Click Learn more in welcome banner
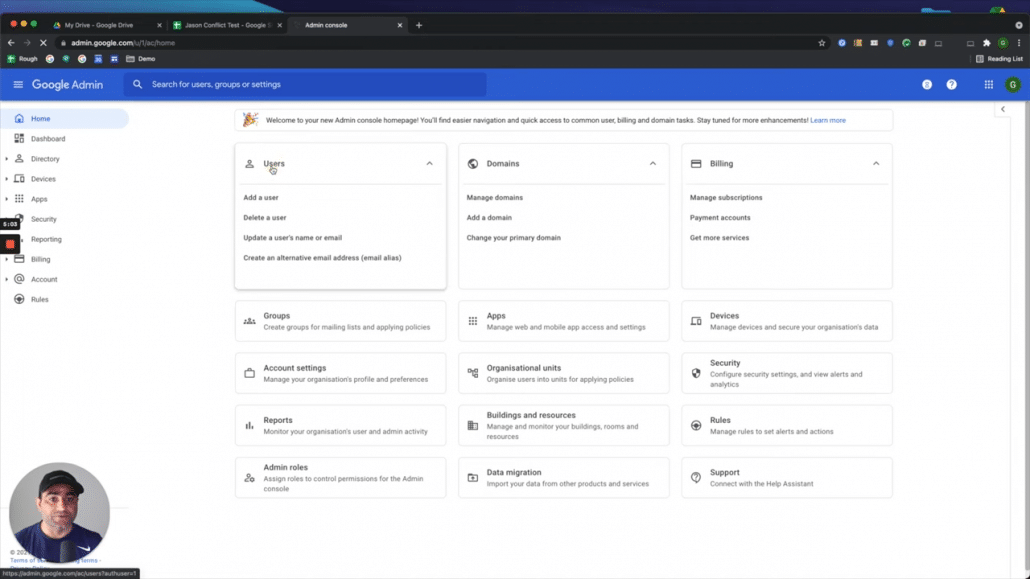 click(x=828, y=120)
